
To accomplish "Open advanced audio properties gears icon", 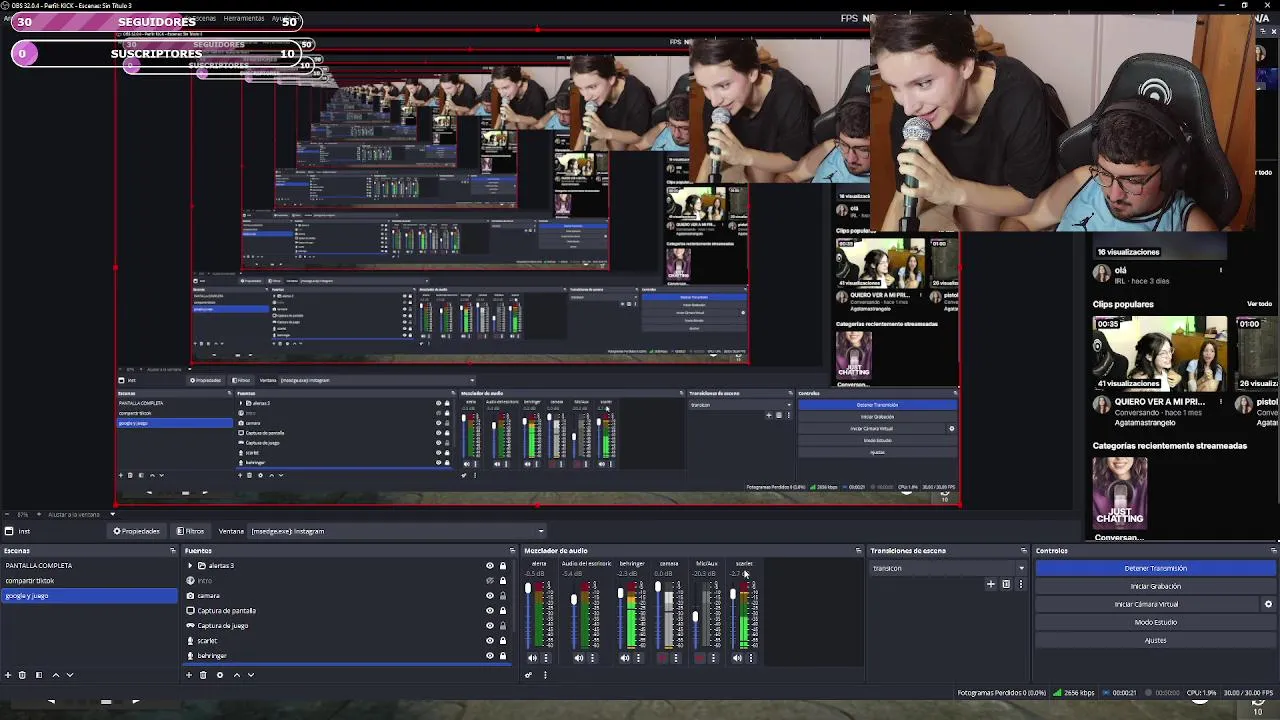I will point(528,675).
